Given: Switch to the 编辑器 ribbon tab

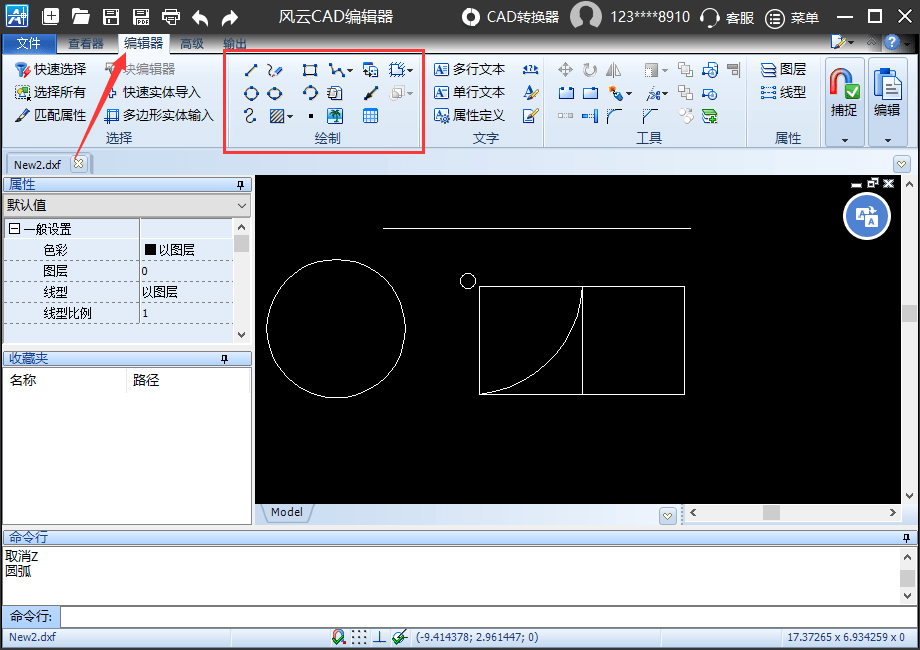Looking at the screenshot, I should 144,43.
